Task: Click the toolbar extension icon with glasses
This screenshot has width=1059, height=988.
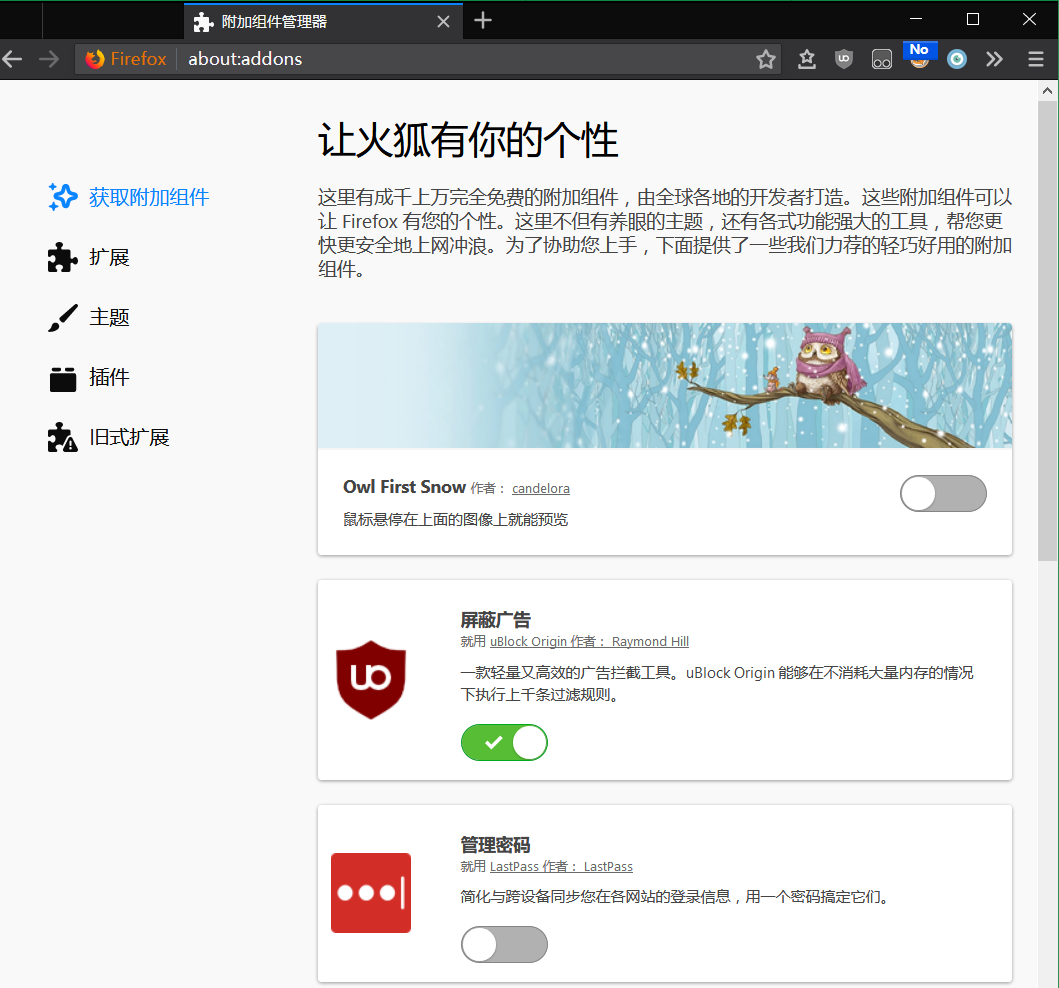Action: click(882, 59)
